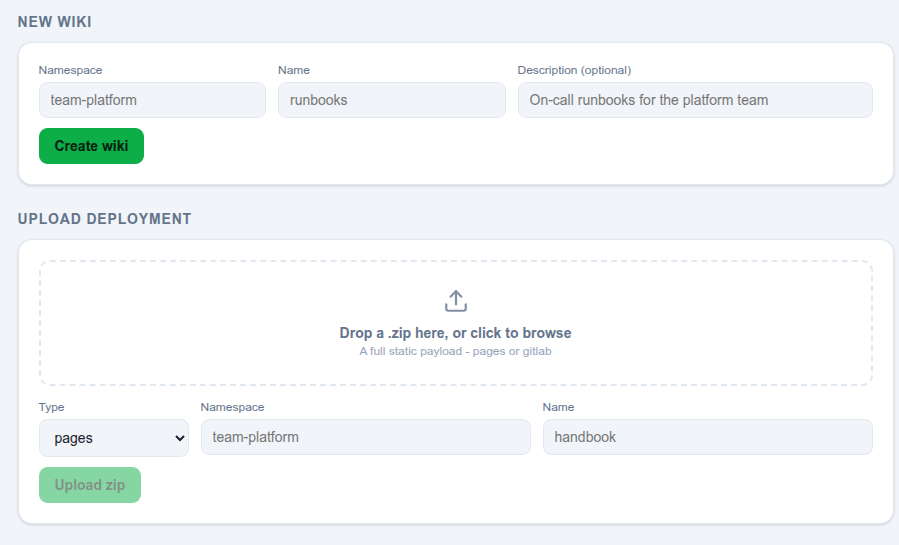Click the UPLOAD DEPLOYMENT heading

tap(104, 219)
